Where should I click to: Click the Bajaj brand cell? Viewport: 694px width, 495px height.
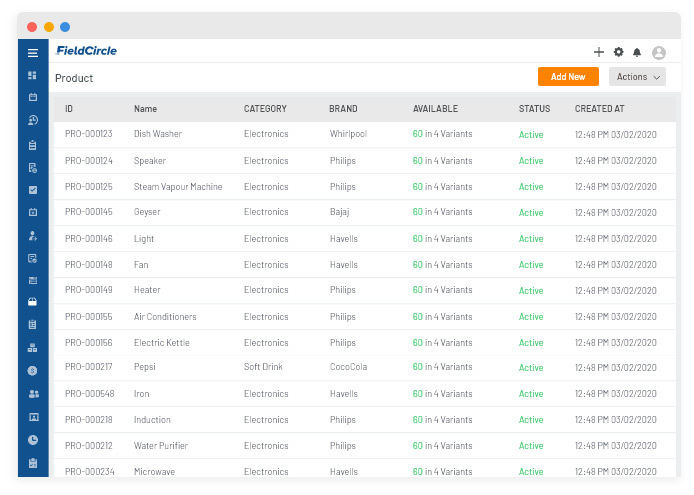tap(339, 212)
